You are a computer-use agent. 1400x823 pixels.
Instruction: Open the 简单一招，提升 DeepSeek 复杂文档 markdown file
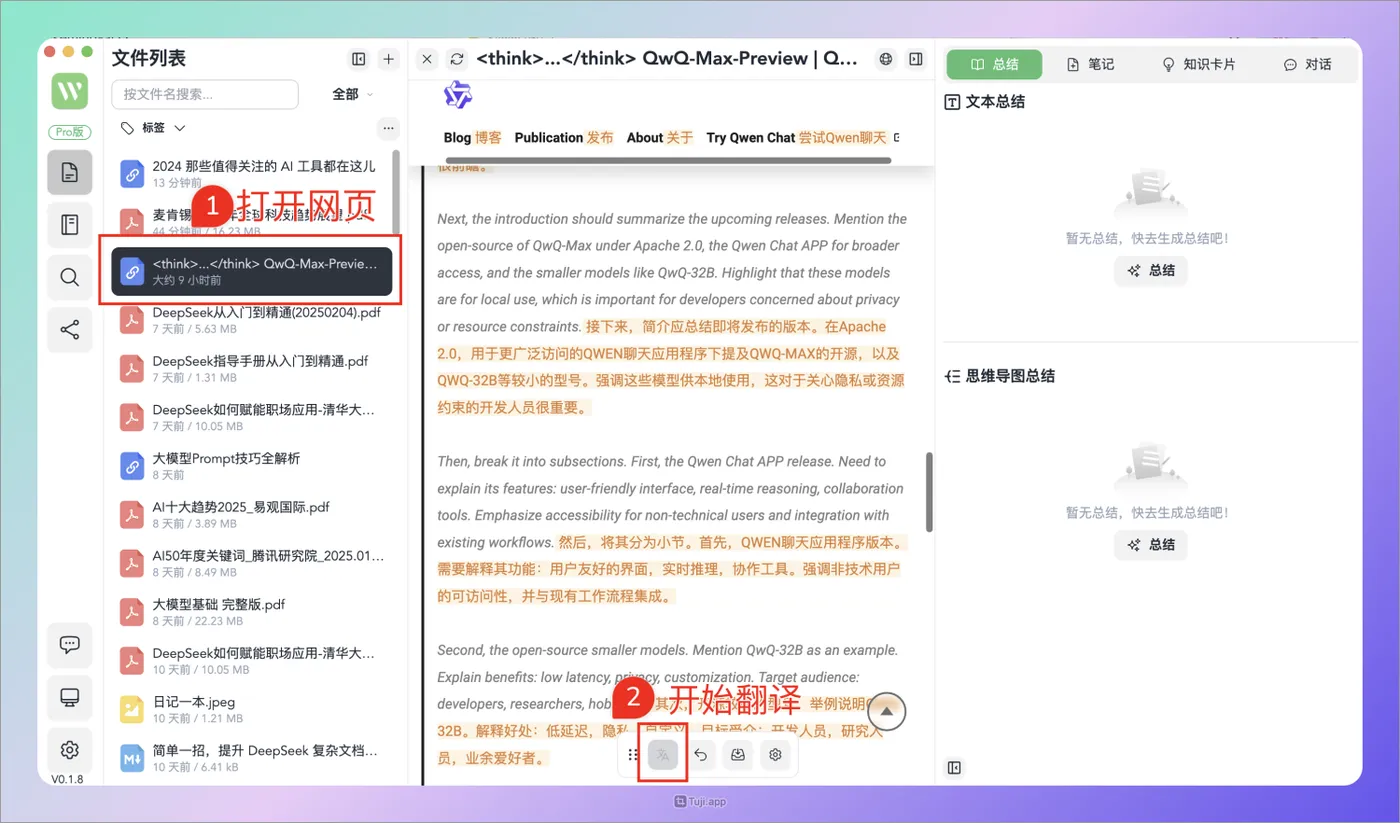coord(252,758)
